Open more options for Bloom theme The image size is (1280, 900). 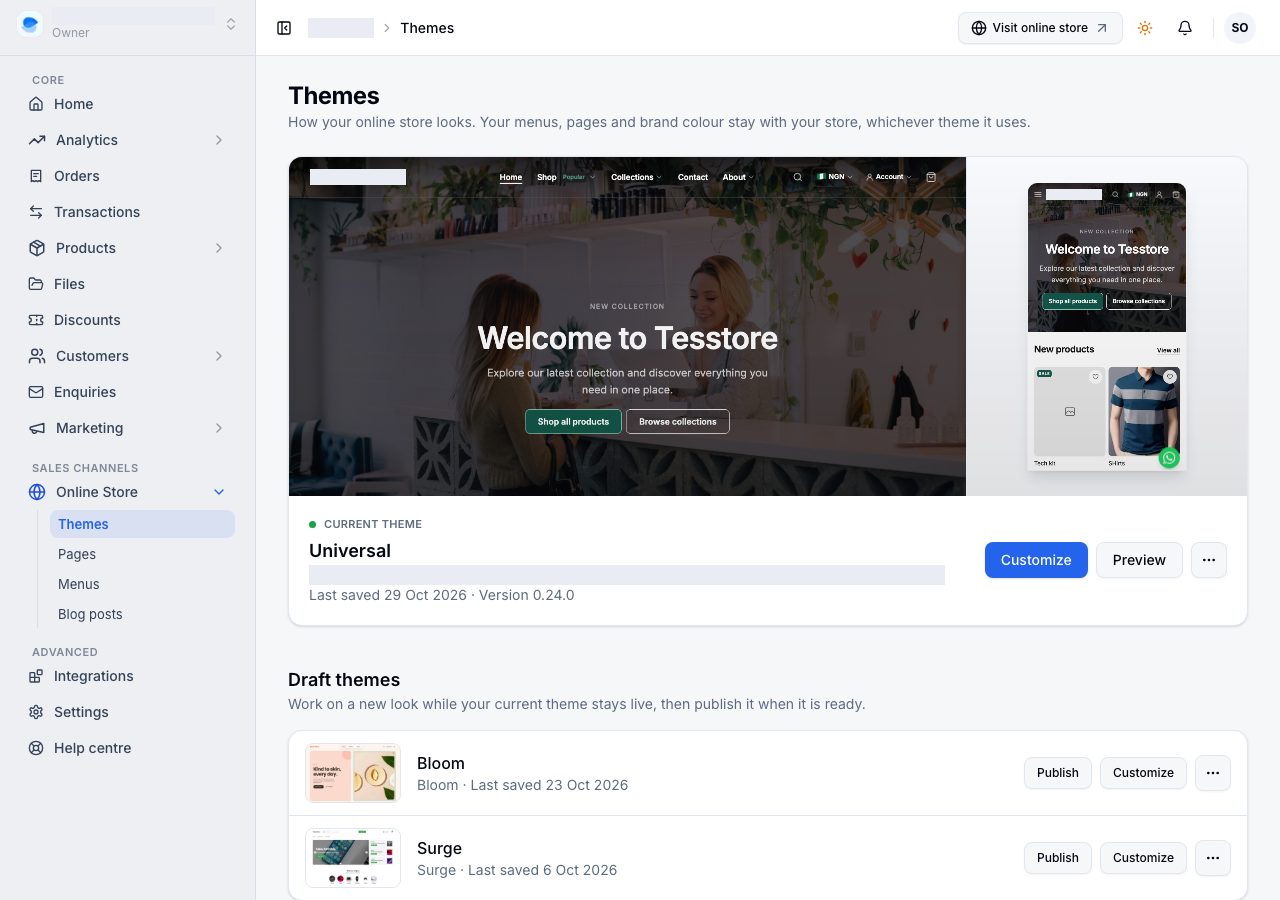tap(1213, 773)
